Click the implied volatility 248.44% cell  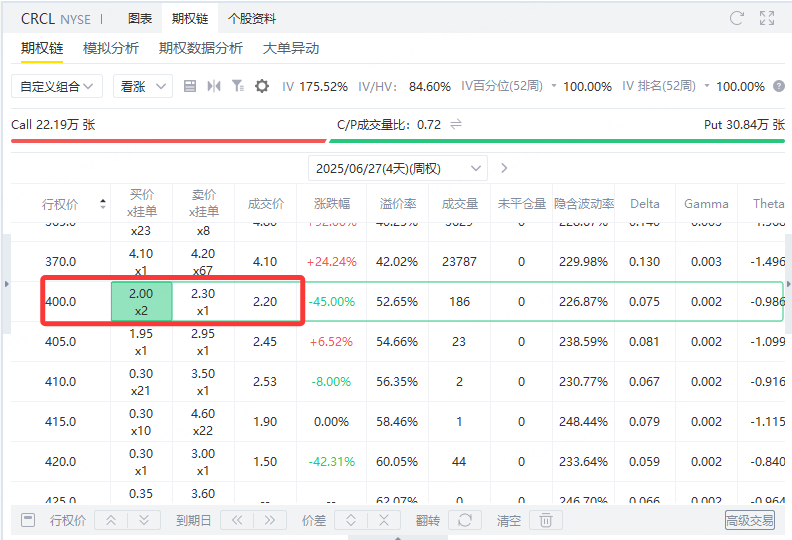tap(583, 421)
